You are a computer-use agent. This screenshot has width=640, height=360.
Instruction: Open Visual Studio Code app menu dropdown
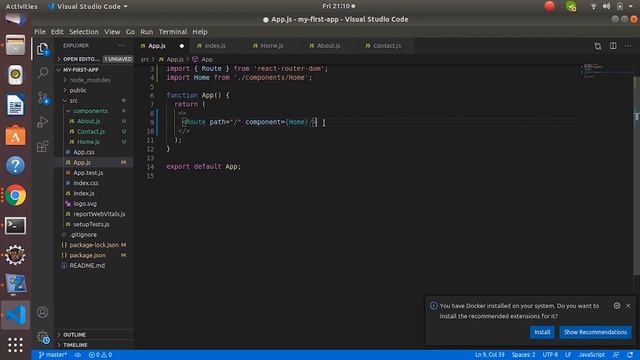88,6
